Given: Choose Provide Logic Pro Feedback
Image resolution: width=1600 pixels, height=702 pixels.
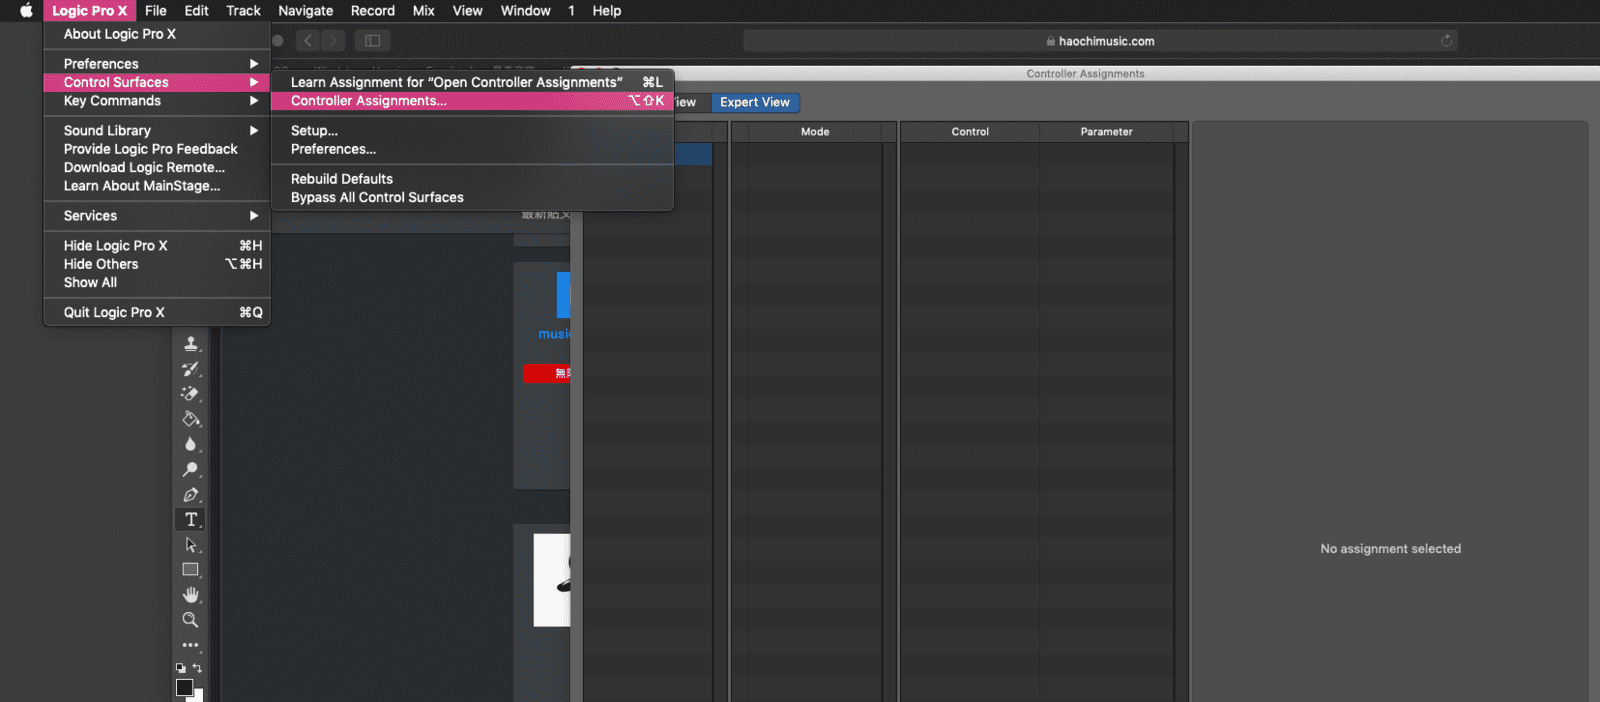Looking at the screenshot, I should tap(157, 149).
